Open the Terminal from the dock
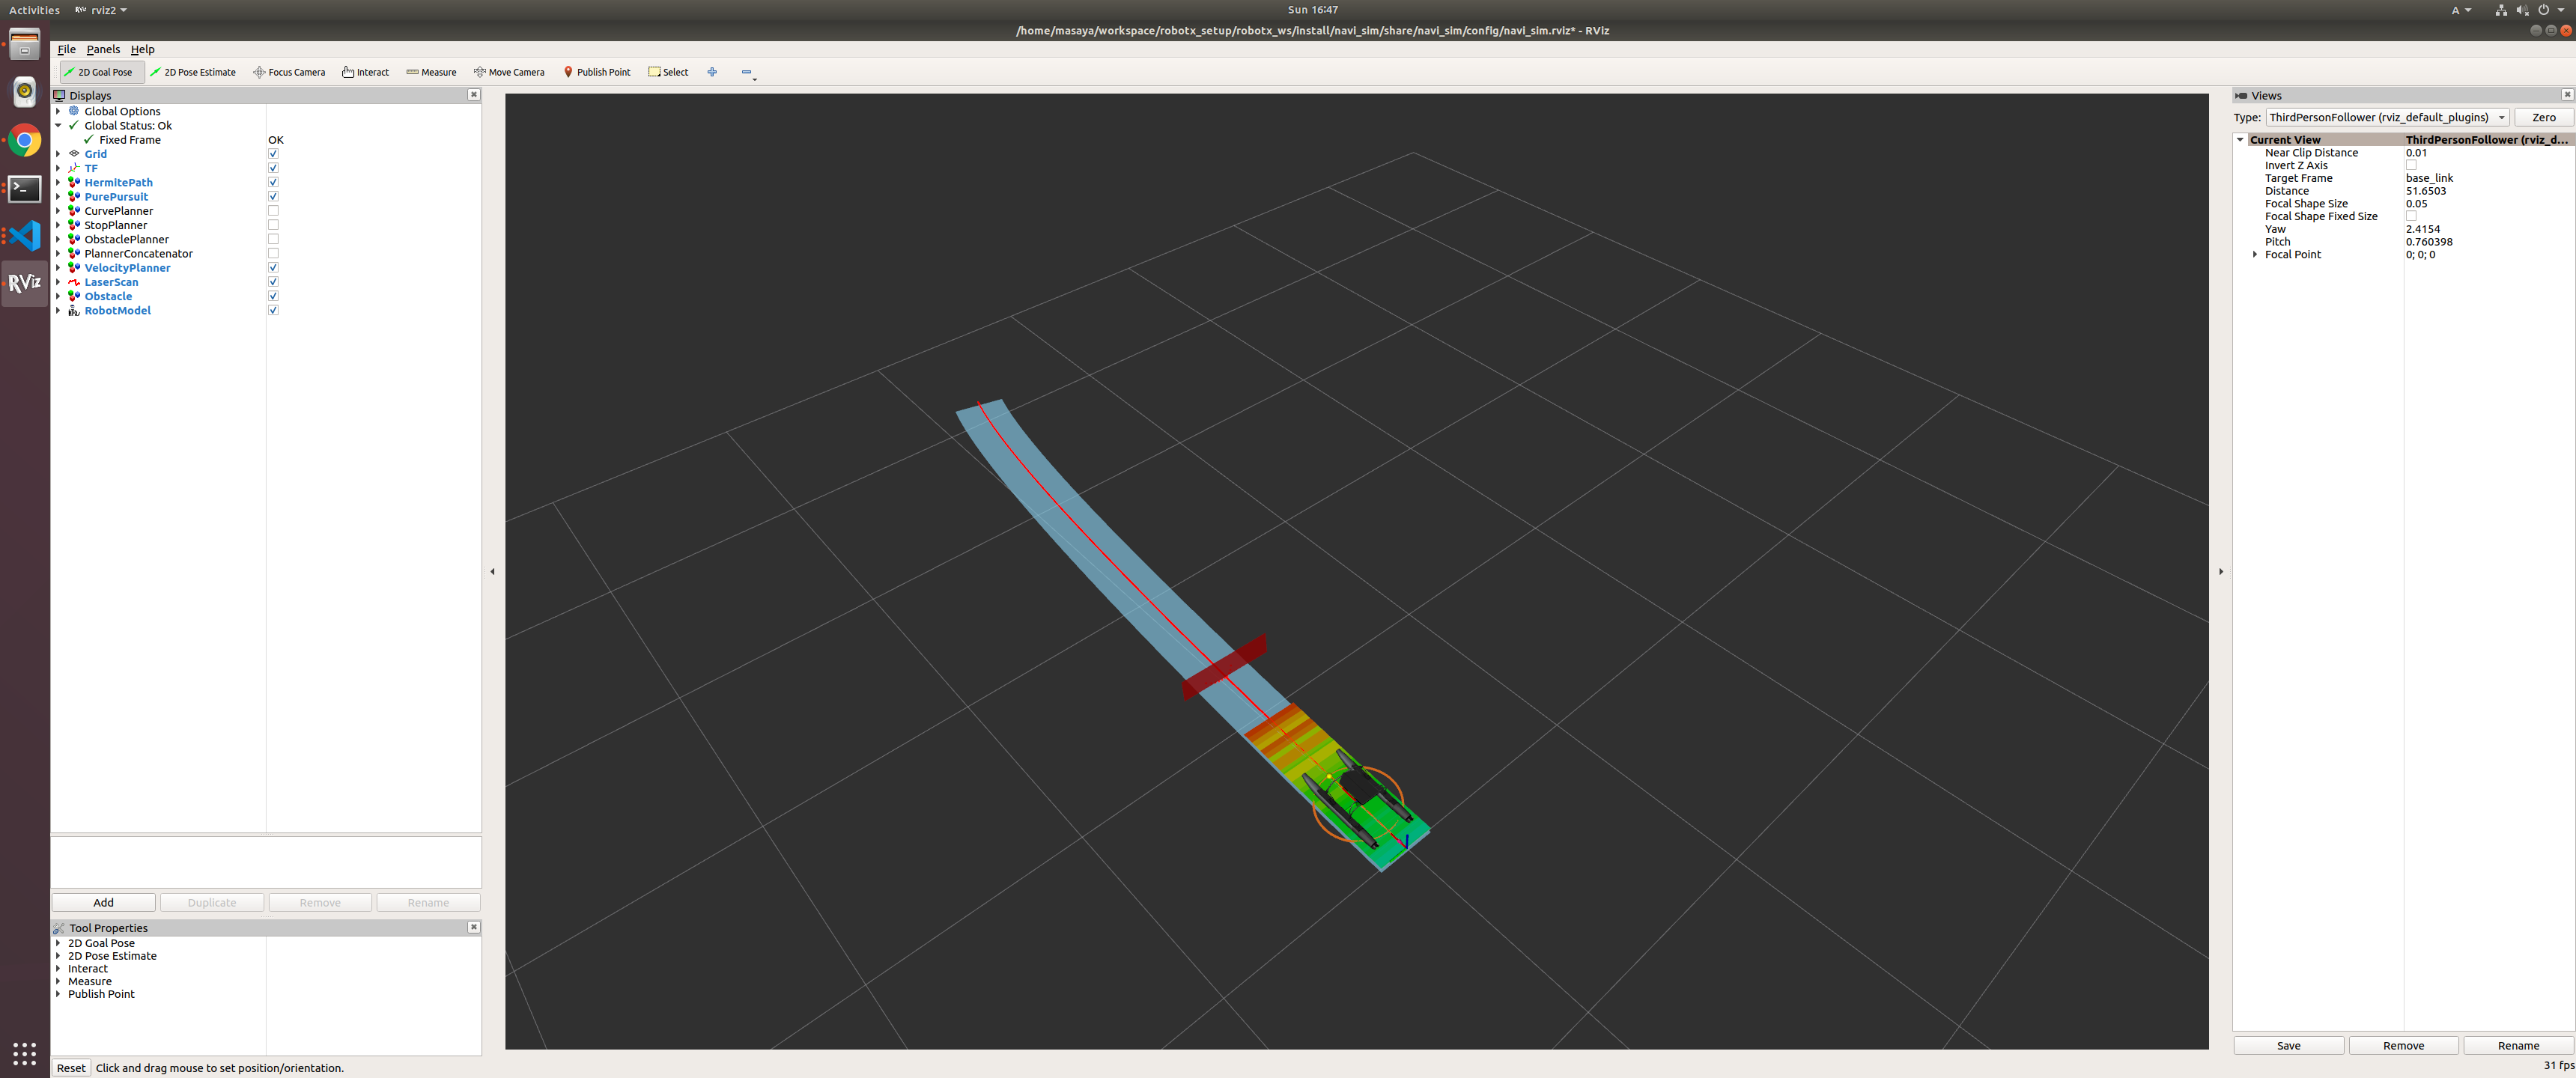The width and height of the screenshot is (2576, 1078). [x=24, y=188]
